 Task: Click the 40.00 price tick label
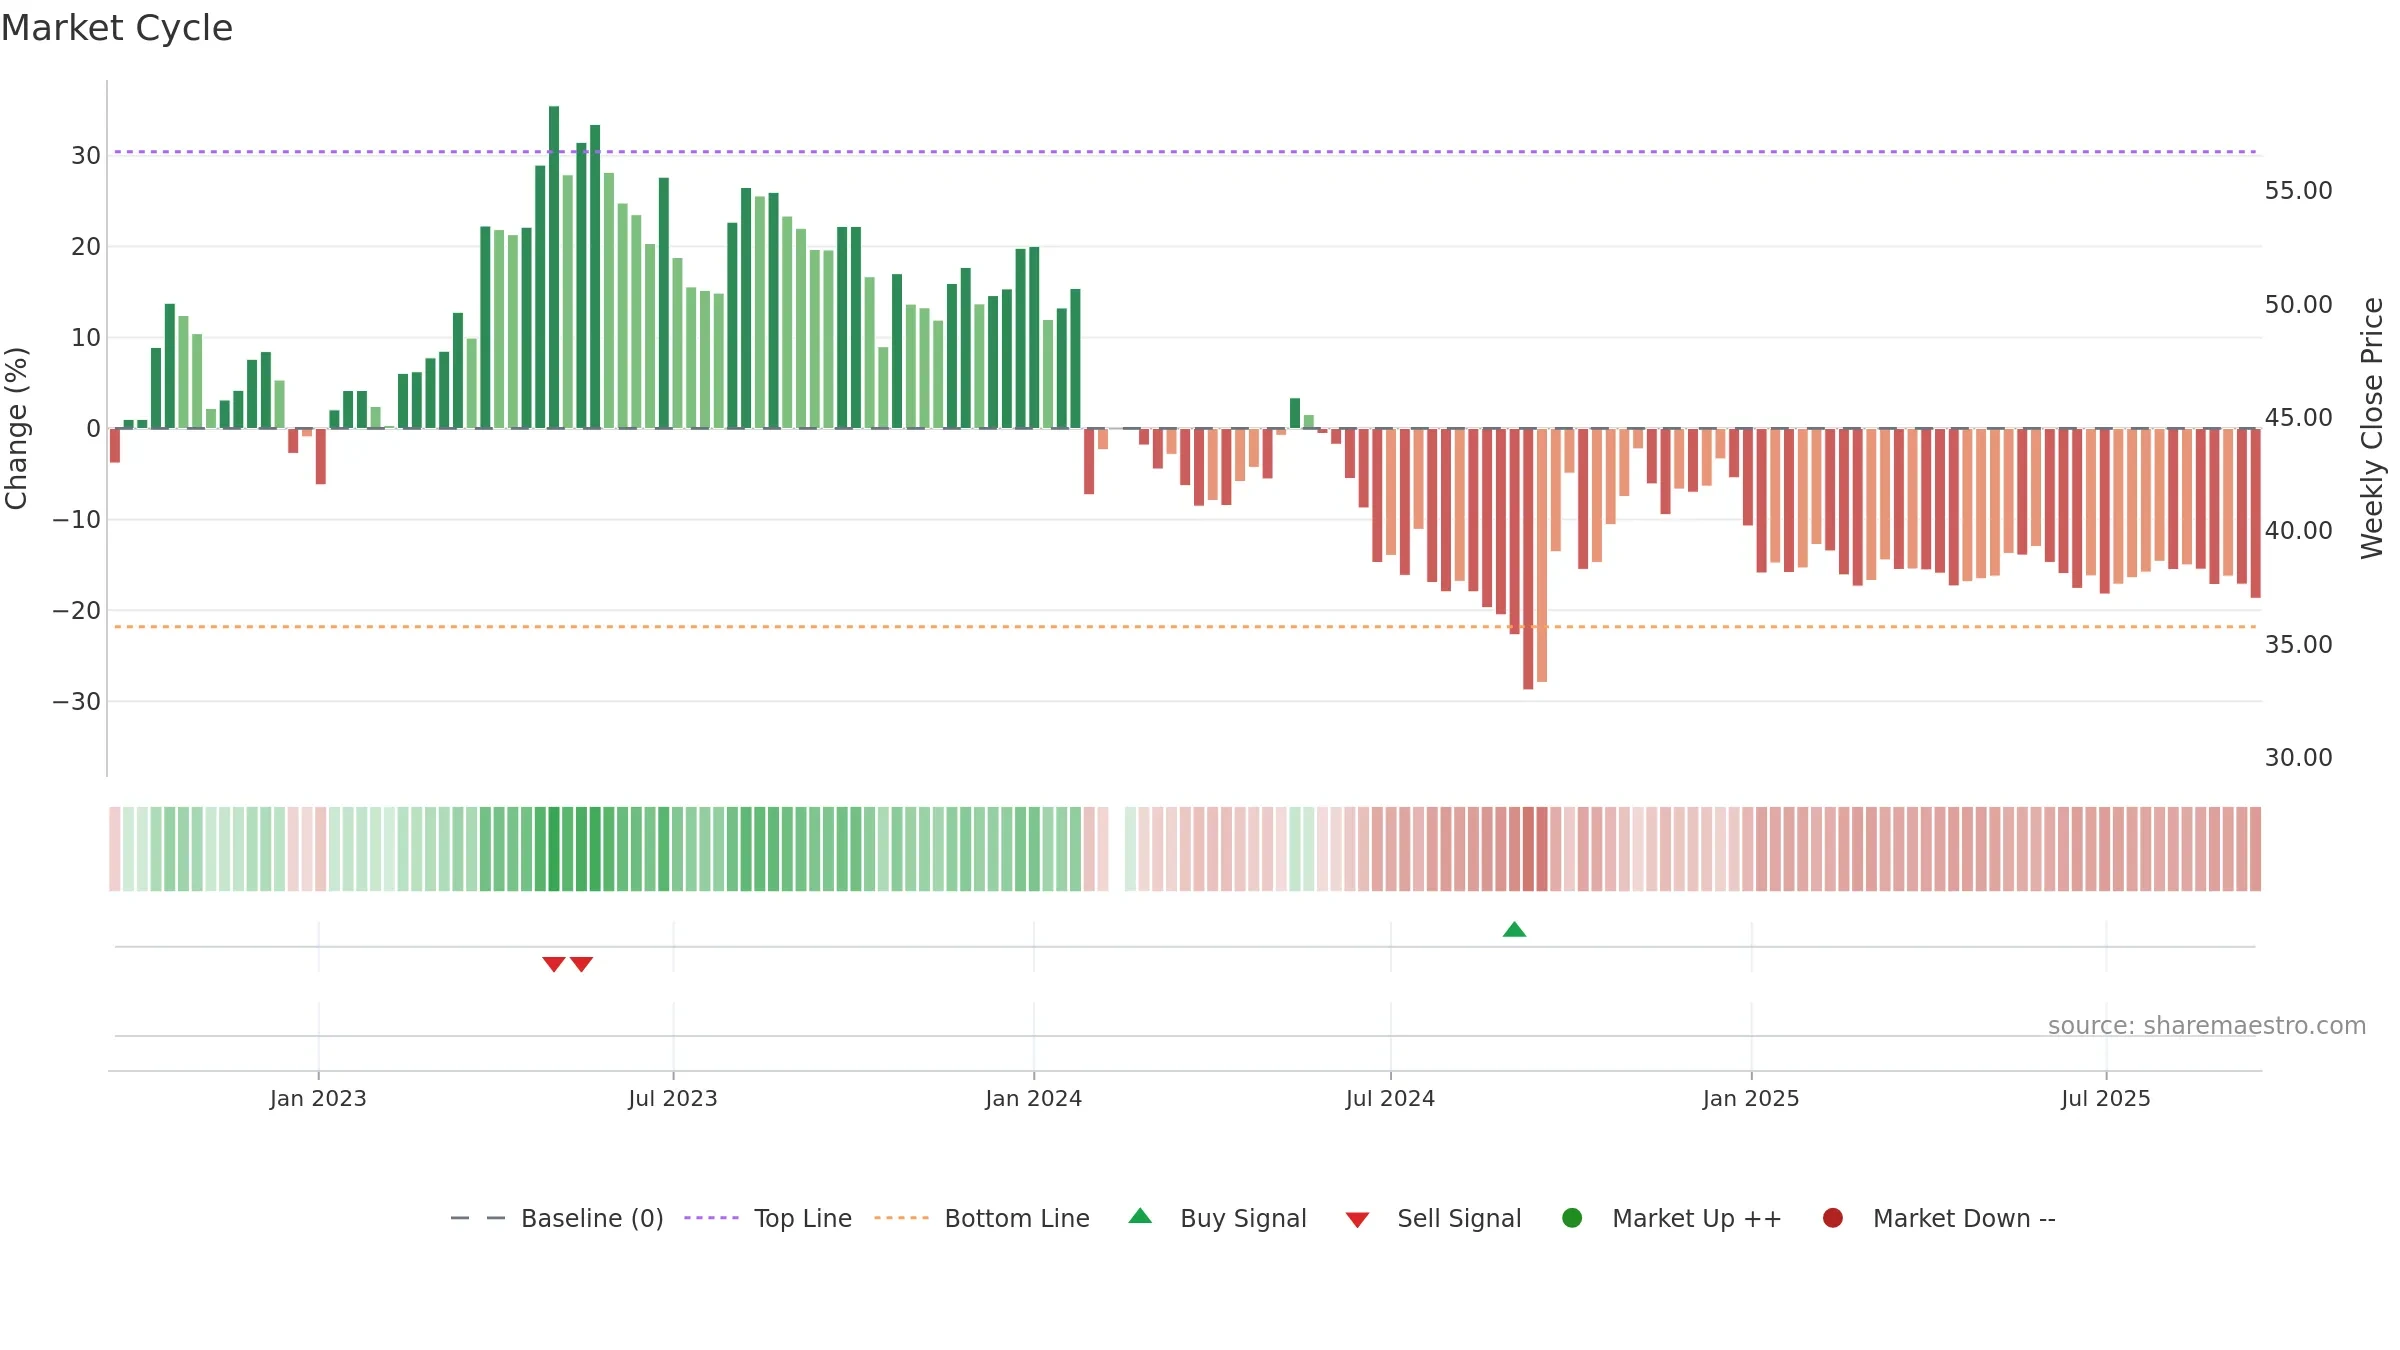(x=2298, y=530)
